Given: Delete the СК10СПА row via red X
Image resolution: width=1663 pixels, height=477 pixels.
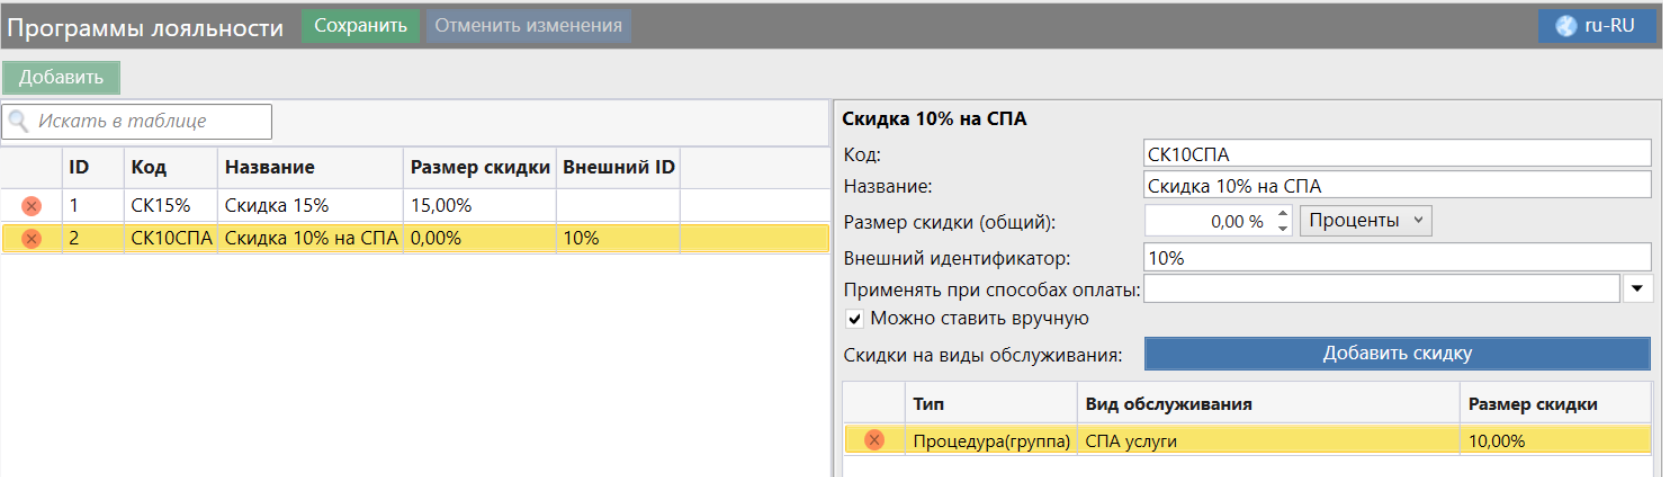Looking at the screenshot, I should pos(32,239).
